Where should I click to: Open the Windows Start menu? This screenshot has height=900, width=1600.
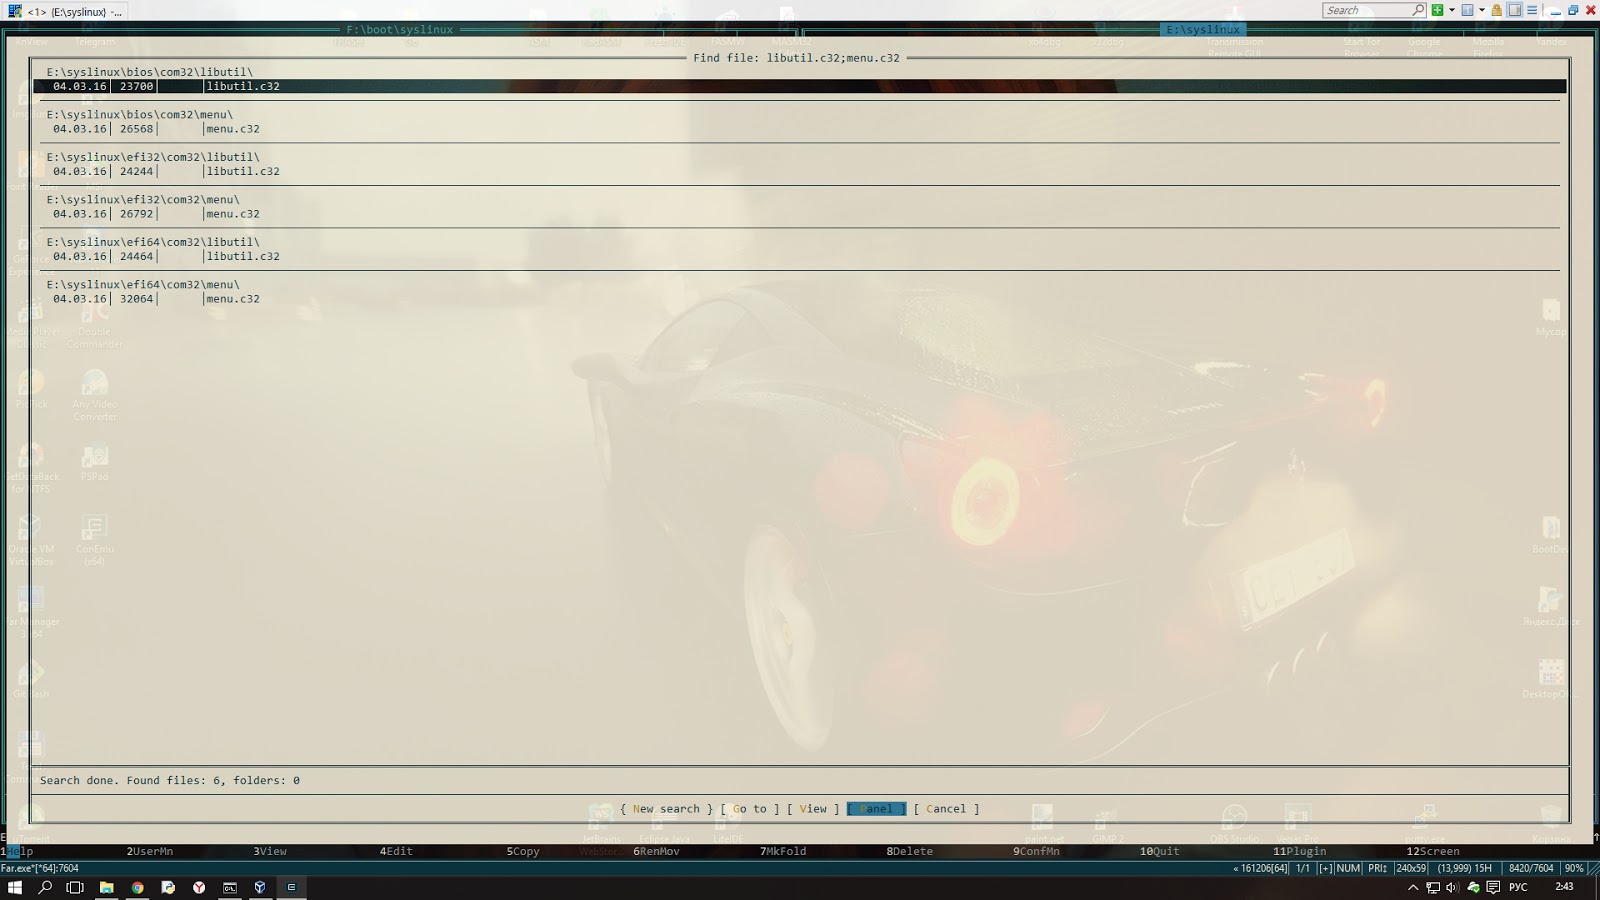pos(14,887)
